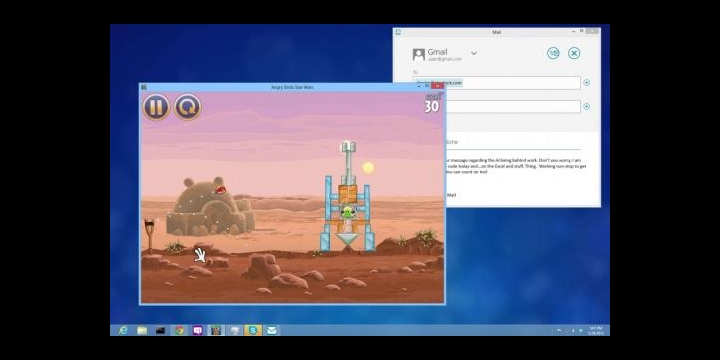
Task: Switch to Mail app taskbar icon
Action: pyautogui.click(x=271, y=330)
